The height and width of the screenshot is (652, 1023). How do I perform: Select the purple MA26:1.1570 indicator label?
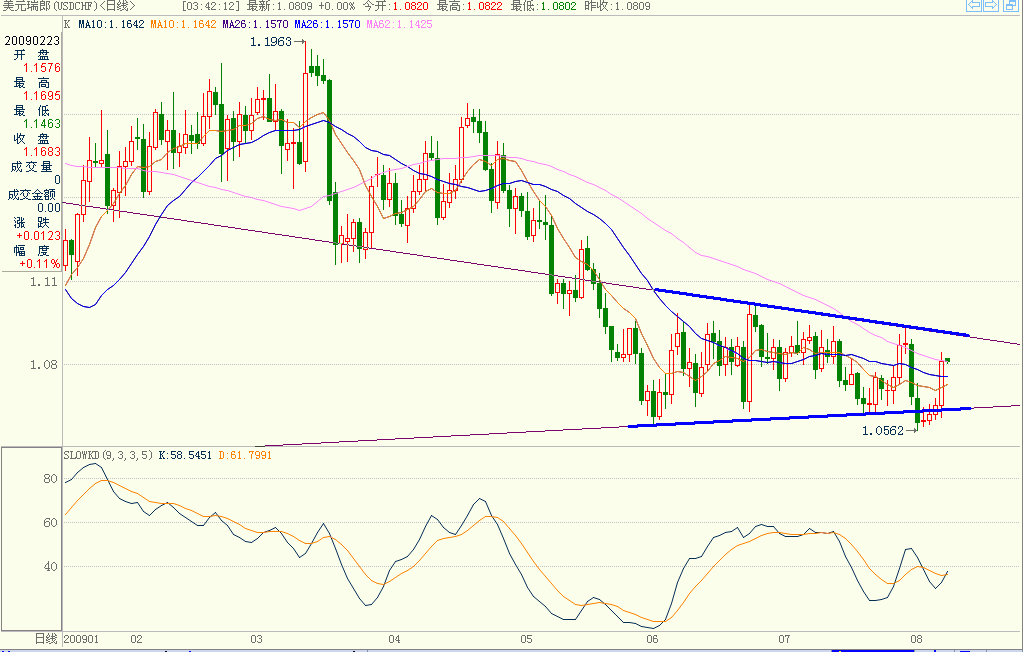point(255,24)
